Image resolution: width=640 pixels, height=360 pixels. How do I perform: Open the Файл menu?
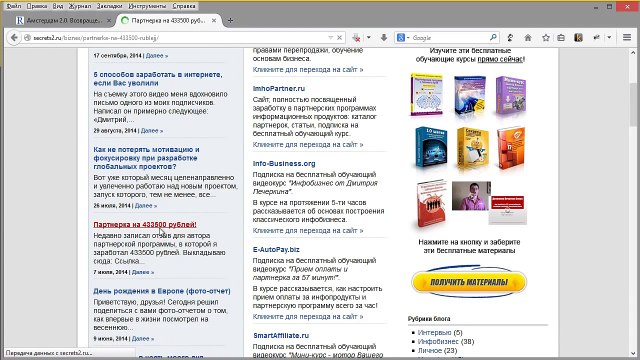coord(14,6)
